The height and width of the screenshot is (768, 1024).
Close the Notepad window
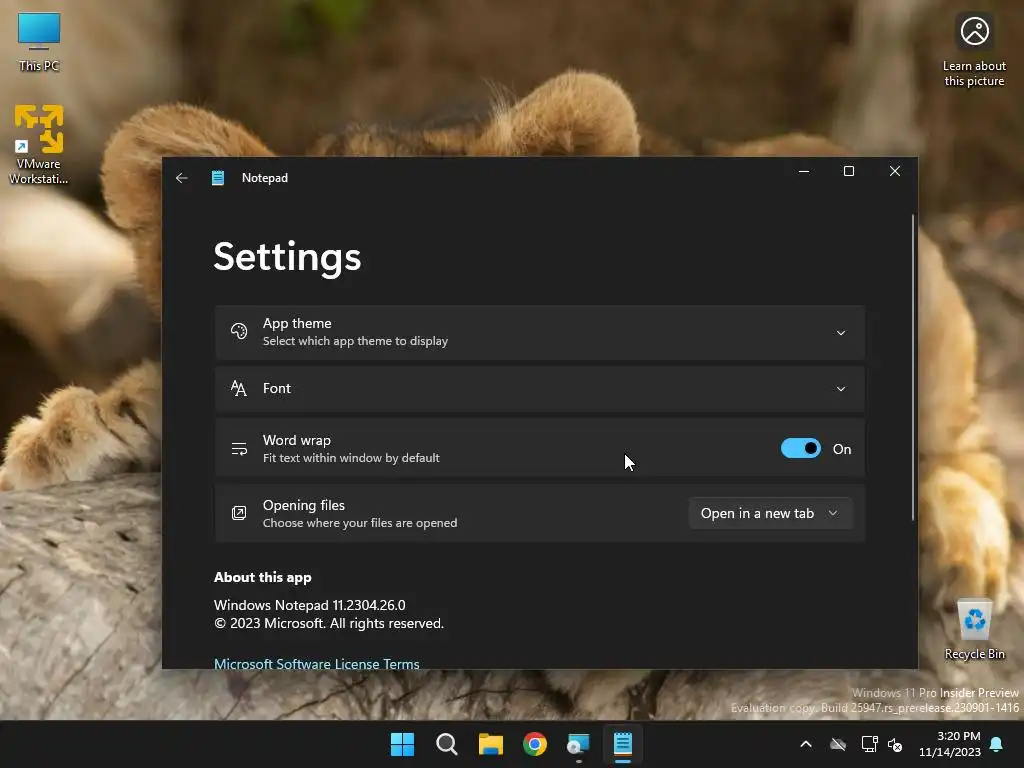(x=895, y=171)
